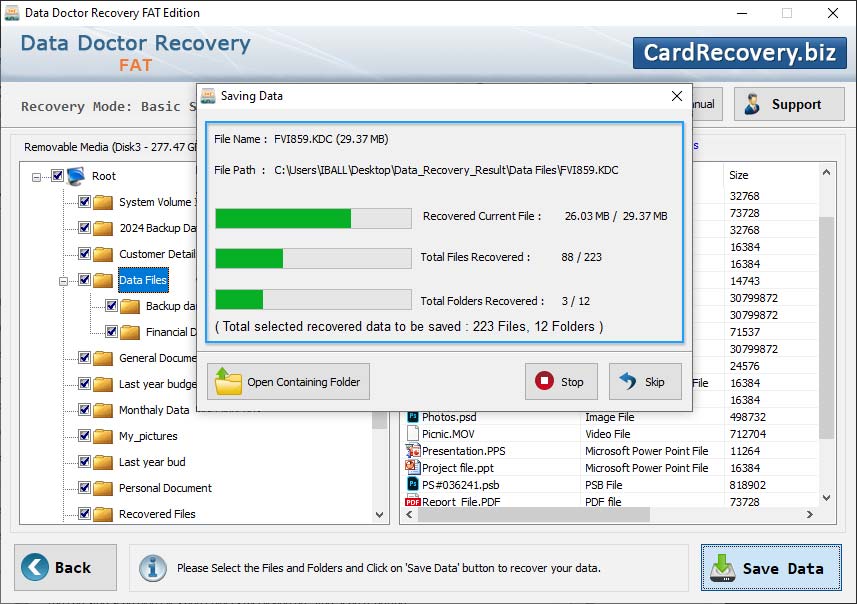Click the Recovered Files folder icon
Image resolution: width=857 pixels, height=604 pixels.
[x=103, y=514]
